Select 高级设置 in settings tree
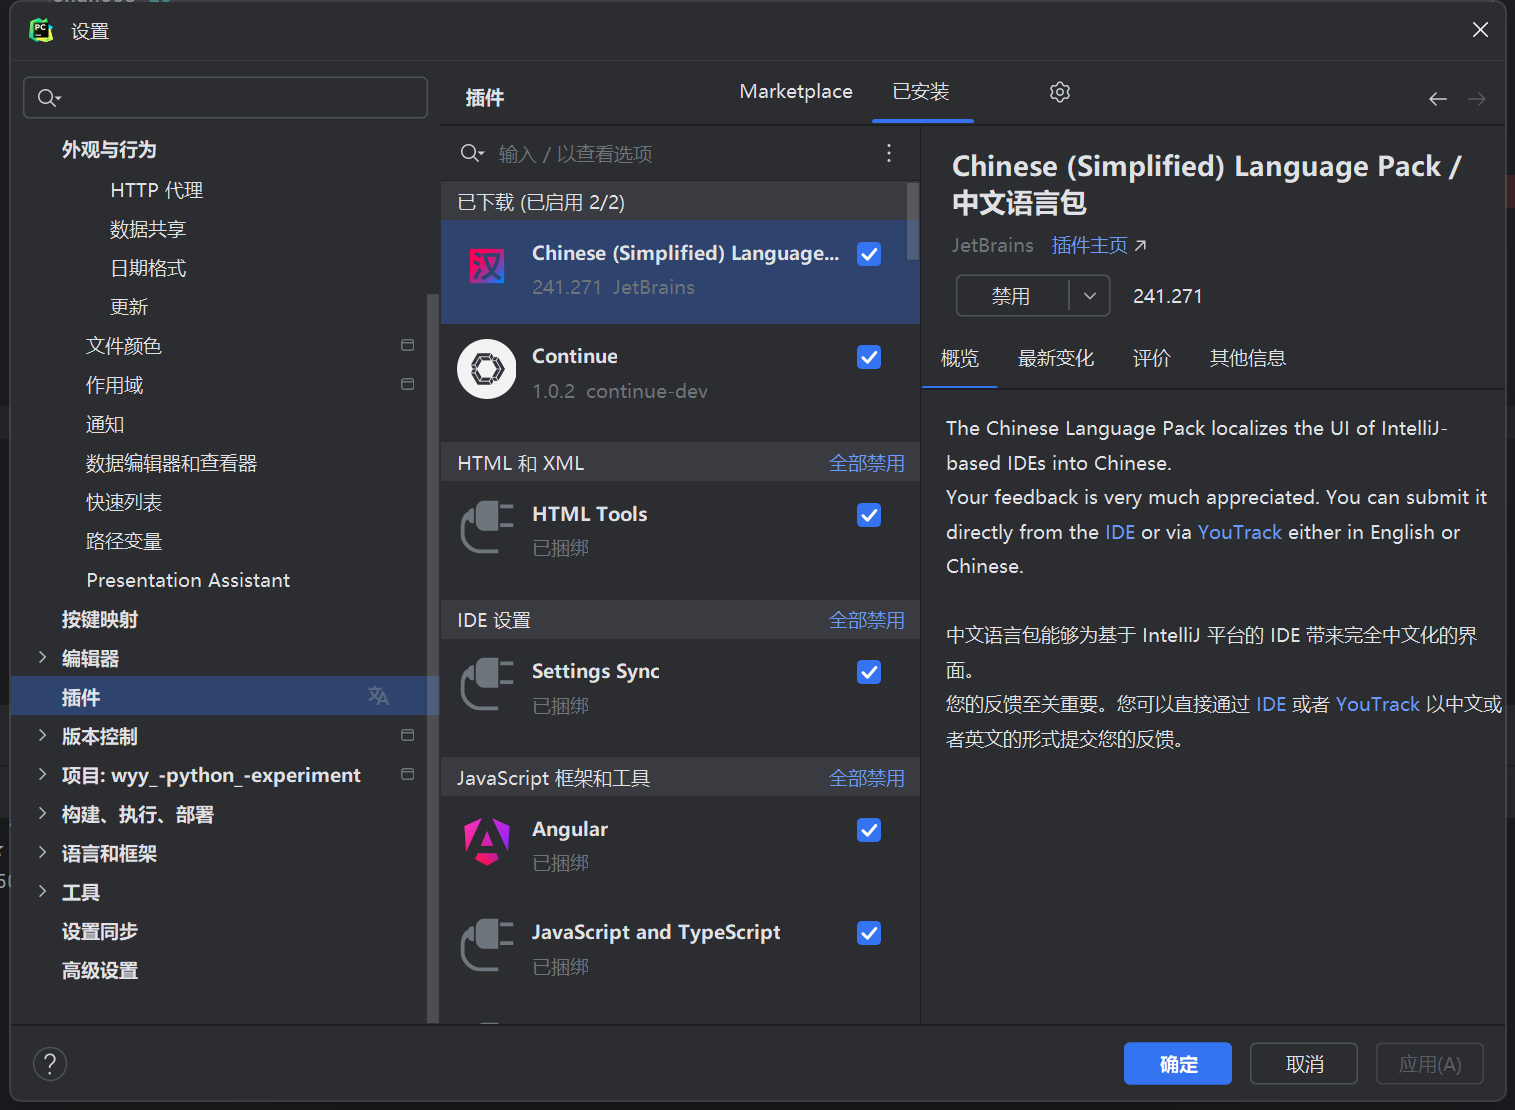Screen dimensions: 1515x1110 pyautogui.click(x=100, y=970)
